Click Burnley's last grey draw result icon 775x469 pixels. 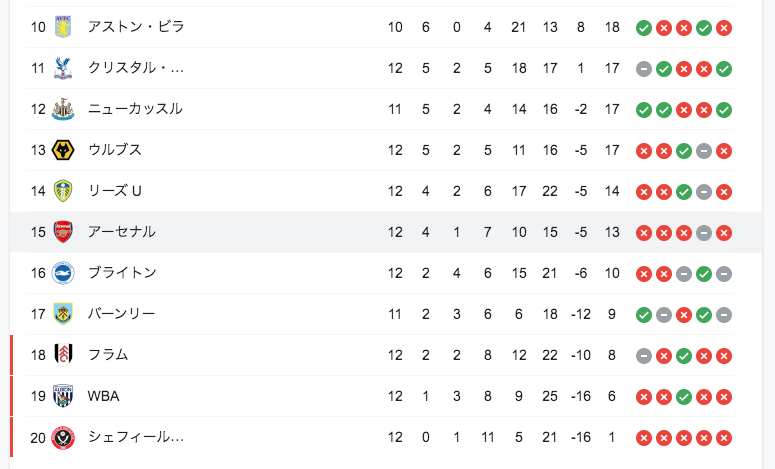point(724,315)
